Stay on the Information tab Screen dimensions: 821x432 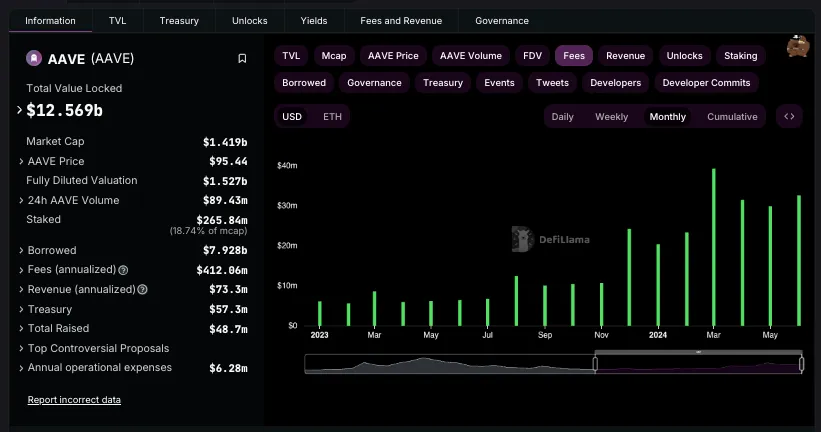tap(50, 21)
